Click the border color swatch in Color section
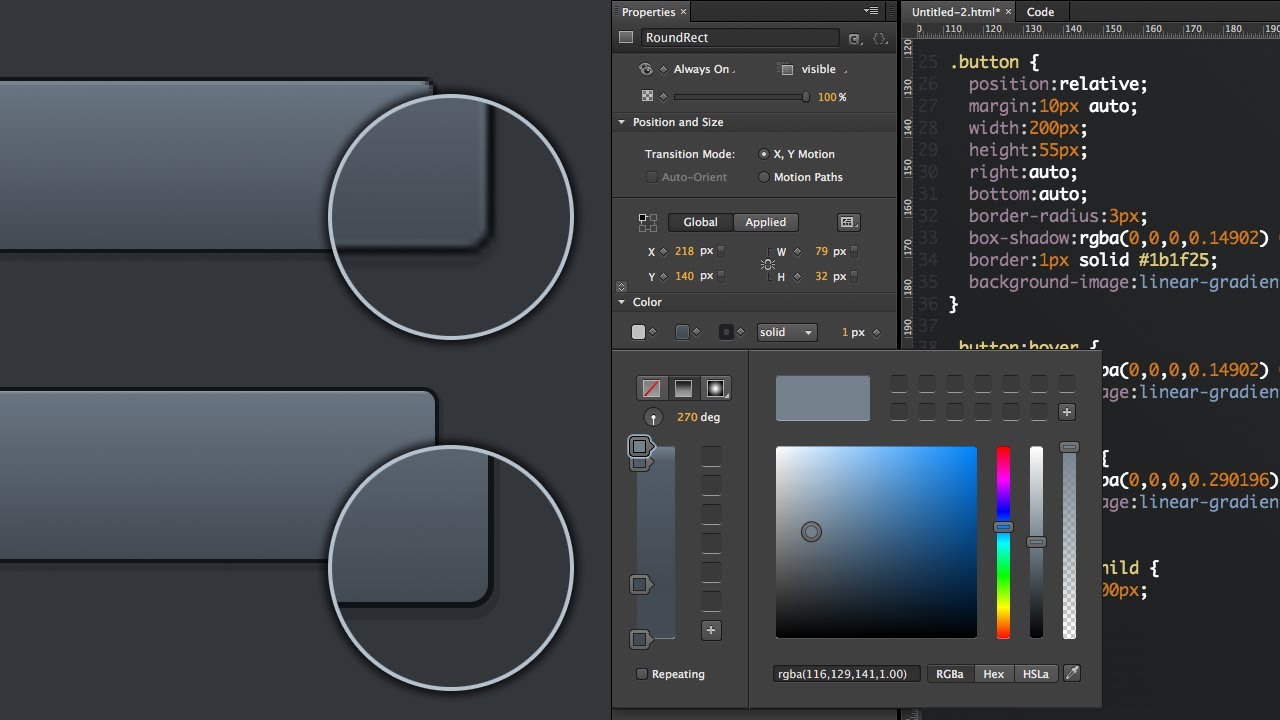The image size is (1280, 720). [x=727, y=332]
